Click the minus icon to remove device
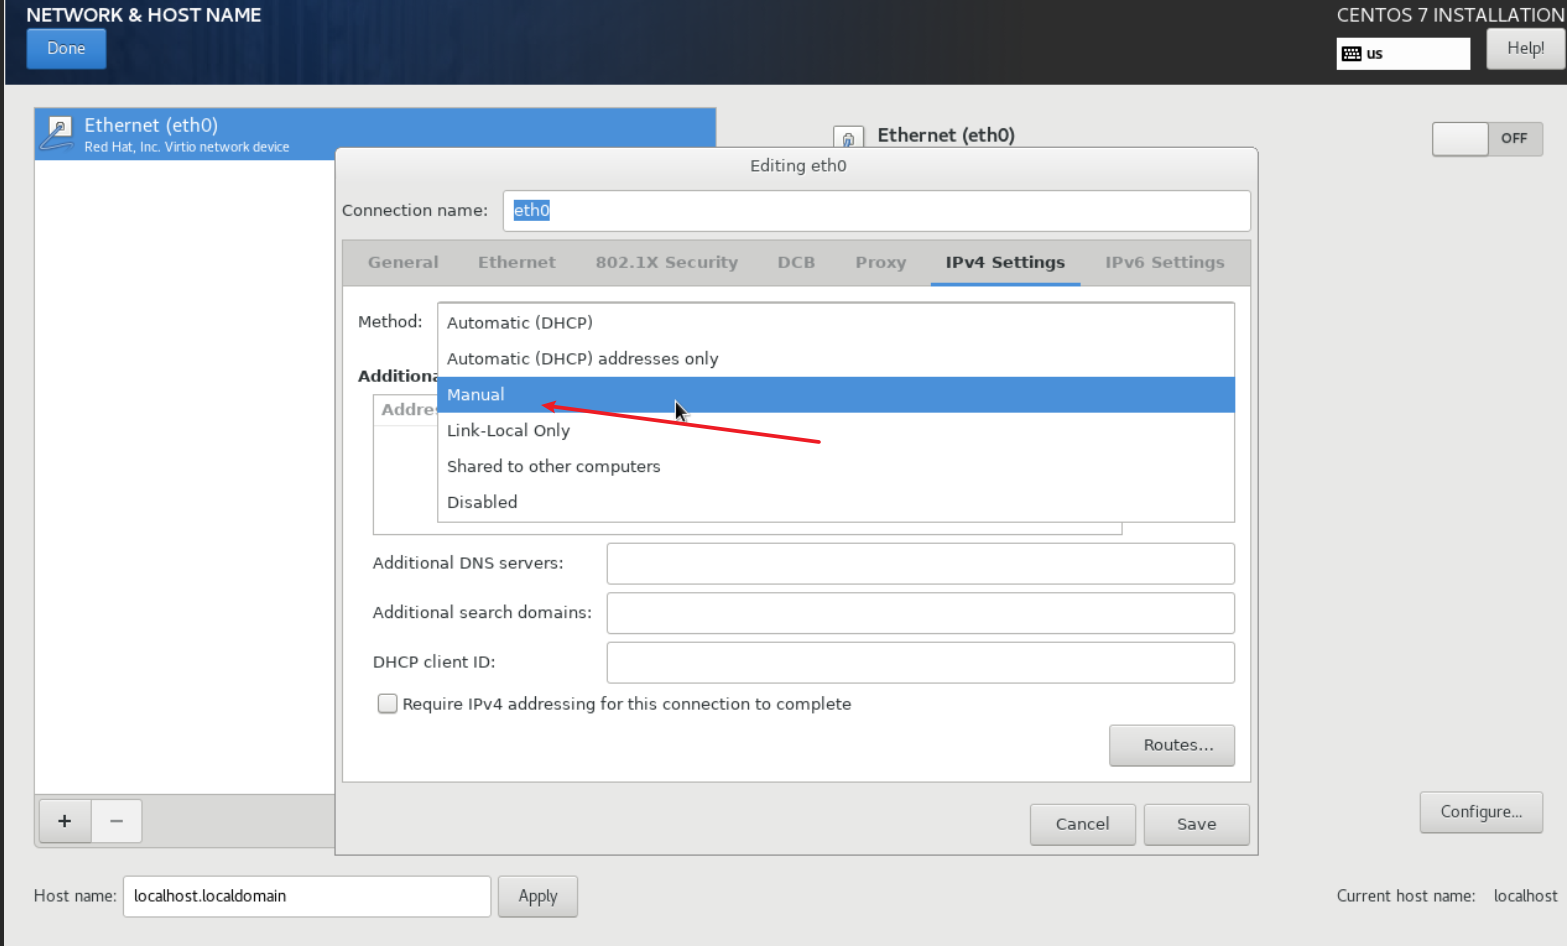 click(x=116, y=821)
